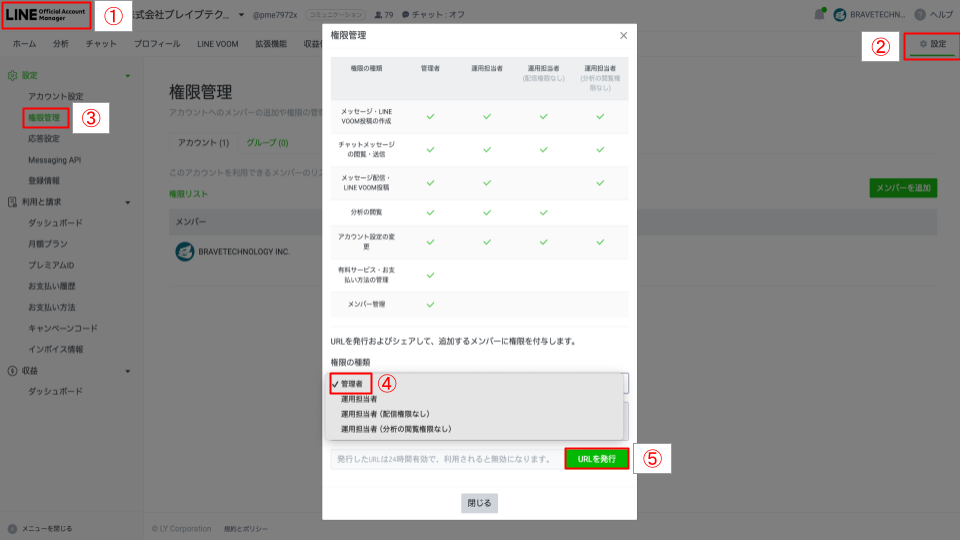The height and width of the screenshot is (540, 960).
Task: Expand the account name dropdown arrow
Action: (241, 15)
